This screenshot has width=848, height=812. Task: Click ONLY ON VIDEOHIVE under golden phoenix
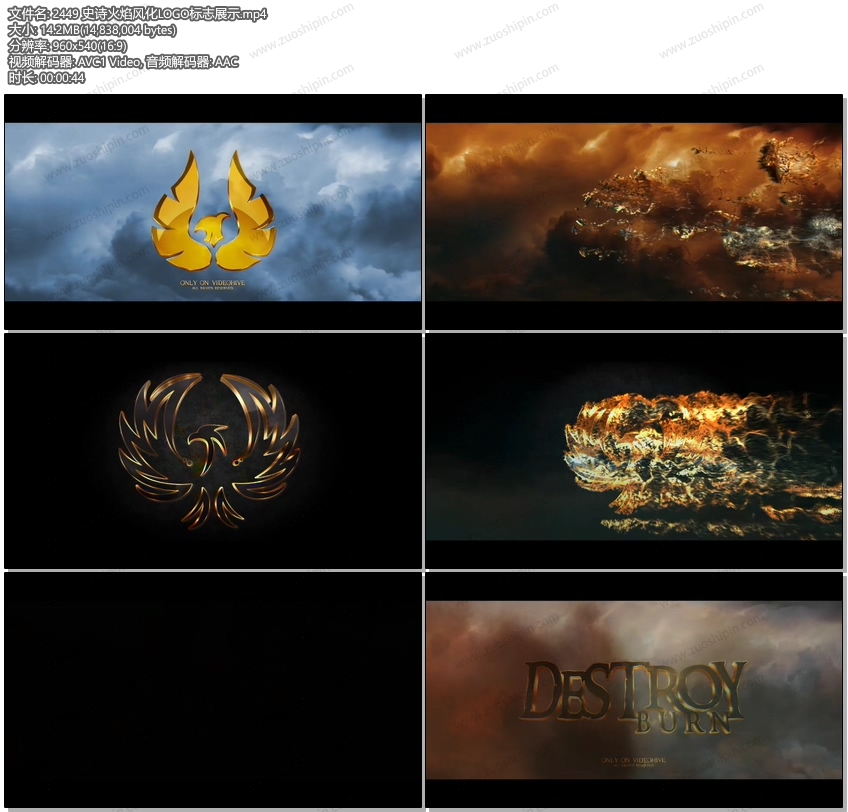tap(213, 284)
